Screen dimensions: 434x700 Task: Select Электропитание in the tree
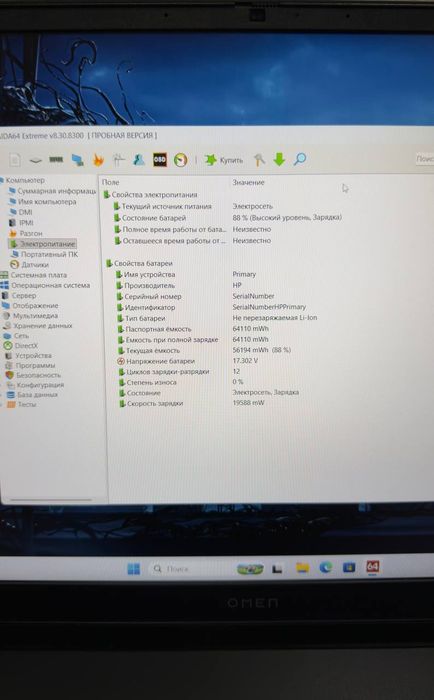coord(43,244)
